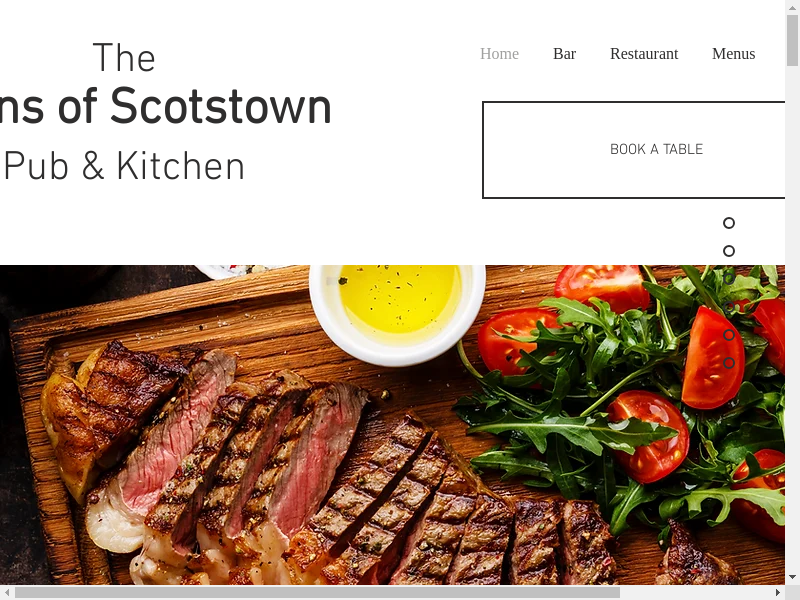Image resolution: width=800 pixels, height=600 pixels.
Task: Click the BOOK A TABLE button
Action: pos(634,150)
